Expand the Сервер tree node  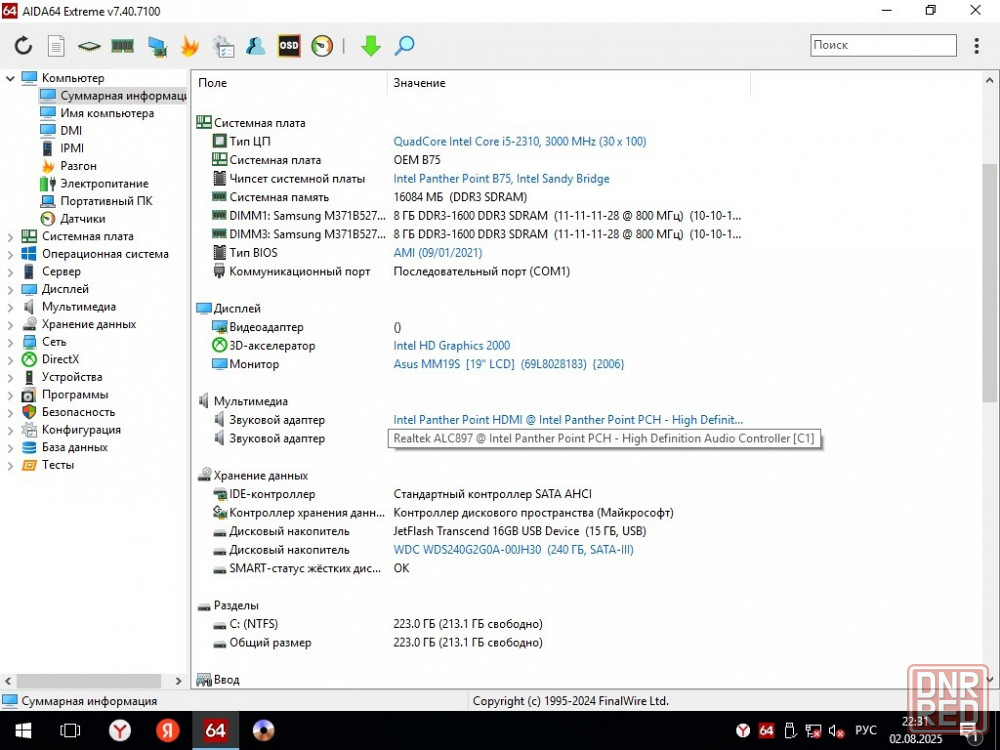10,272
